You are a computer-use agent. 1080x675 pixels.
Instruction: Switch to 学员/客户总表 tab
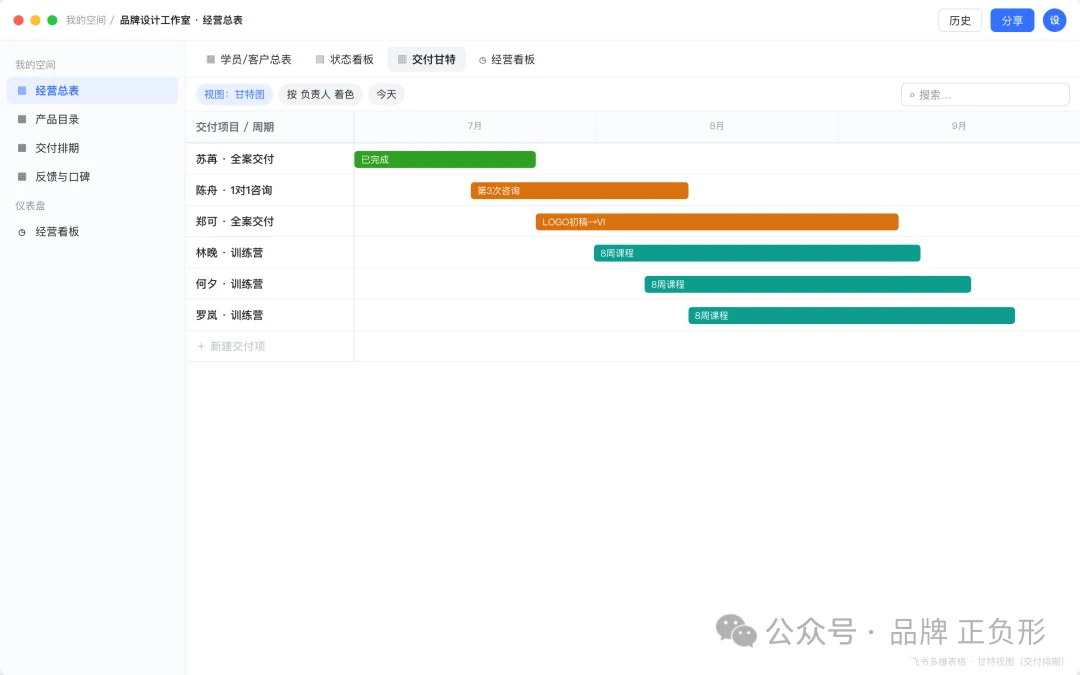click(249, 59)
